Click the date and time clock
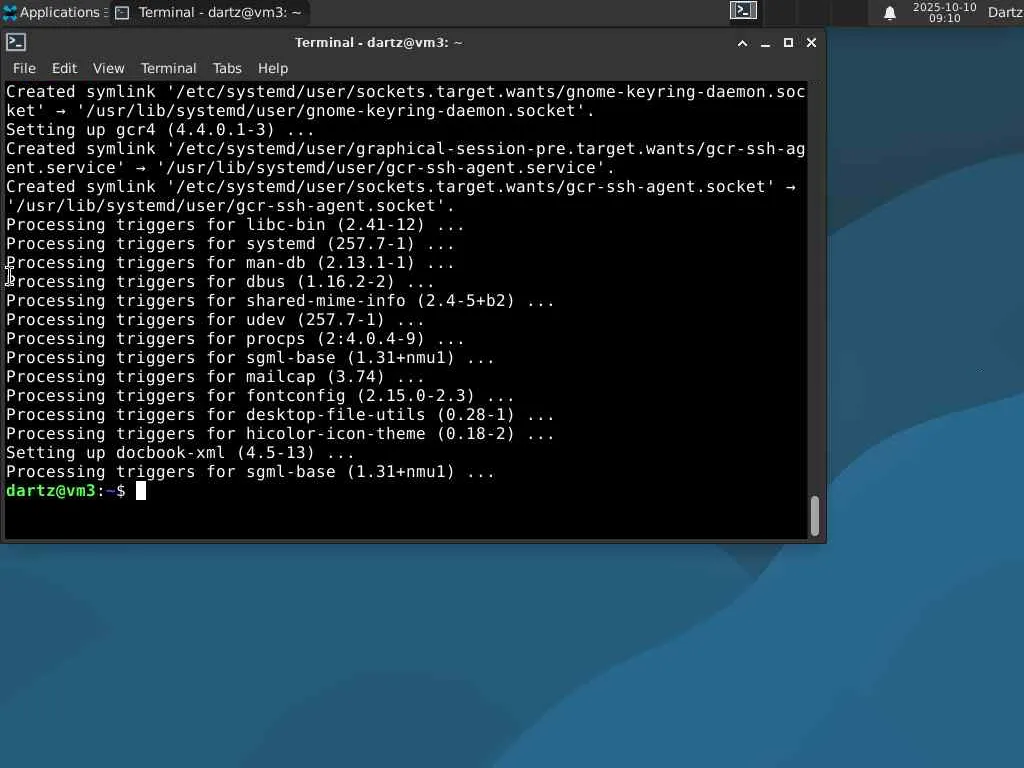 944,12
